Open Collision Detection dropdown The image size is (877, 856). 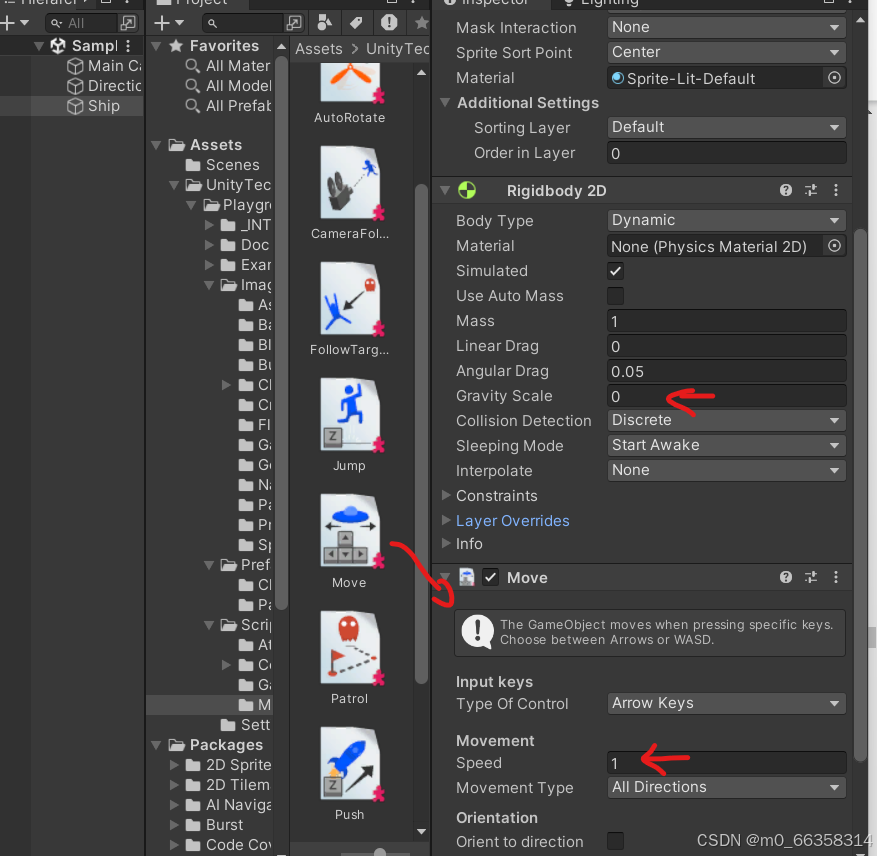[727, 420]
